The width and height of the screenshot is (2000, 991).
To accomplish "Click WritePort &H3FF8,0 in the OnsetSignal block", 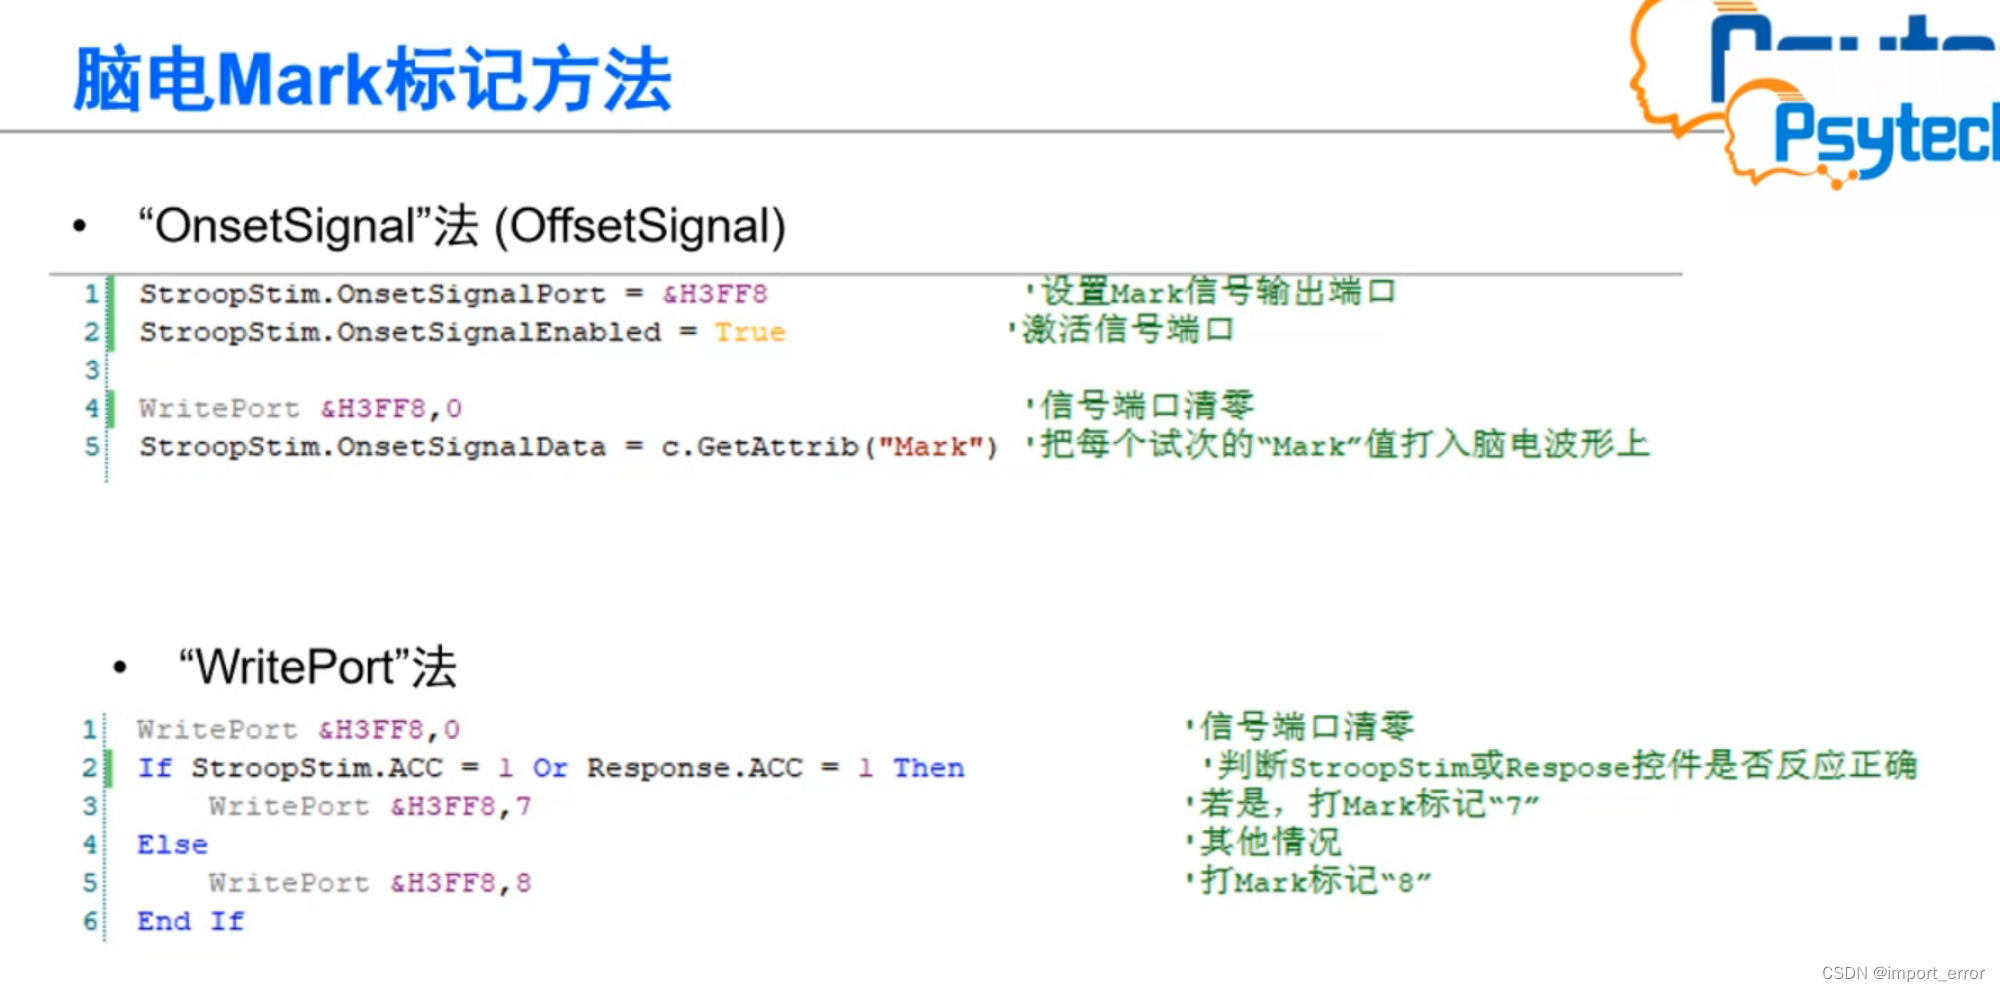I will pos(300,408).
